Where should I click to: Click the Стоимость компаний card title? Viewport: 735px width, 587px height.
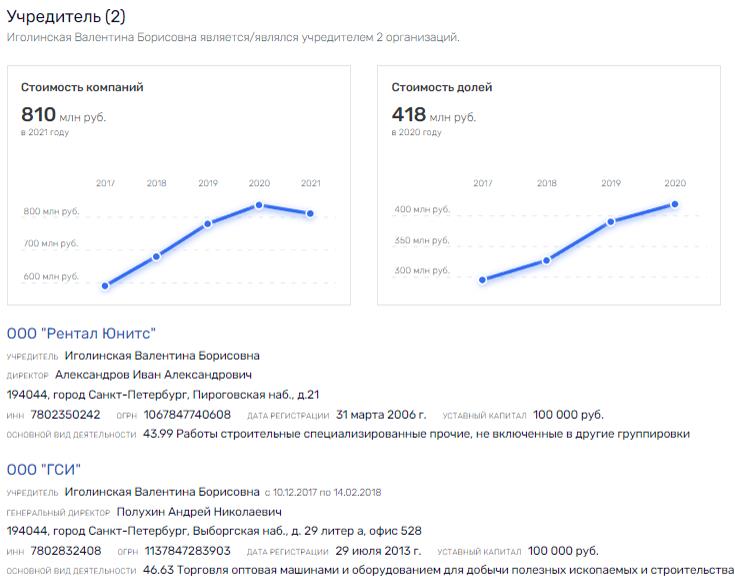point(82,87)
